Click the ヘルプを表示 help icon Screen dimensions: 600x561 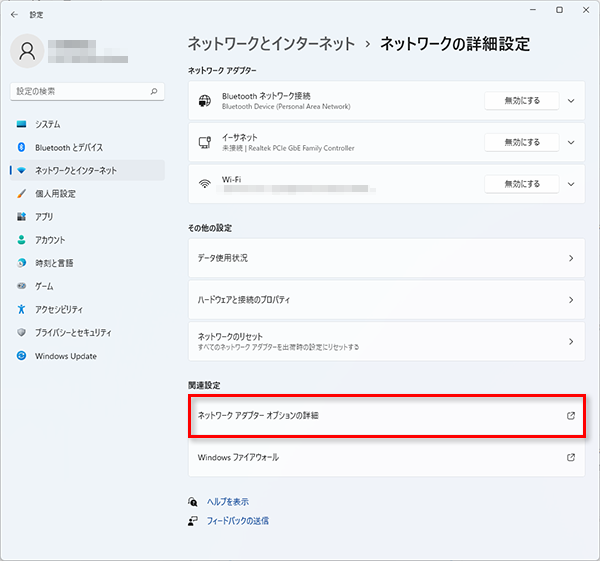click(x=193, y=502)
